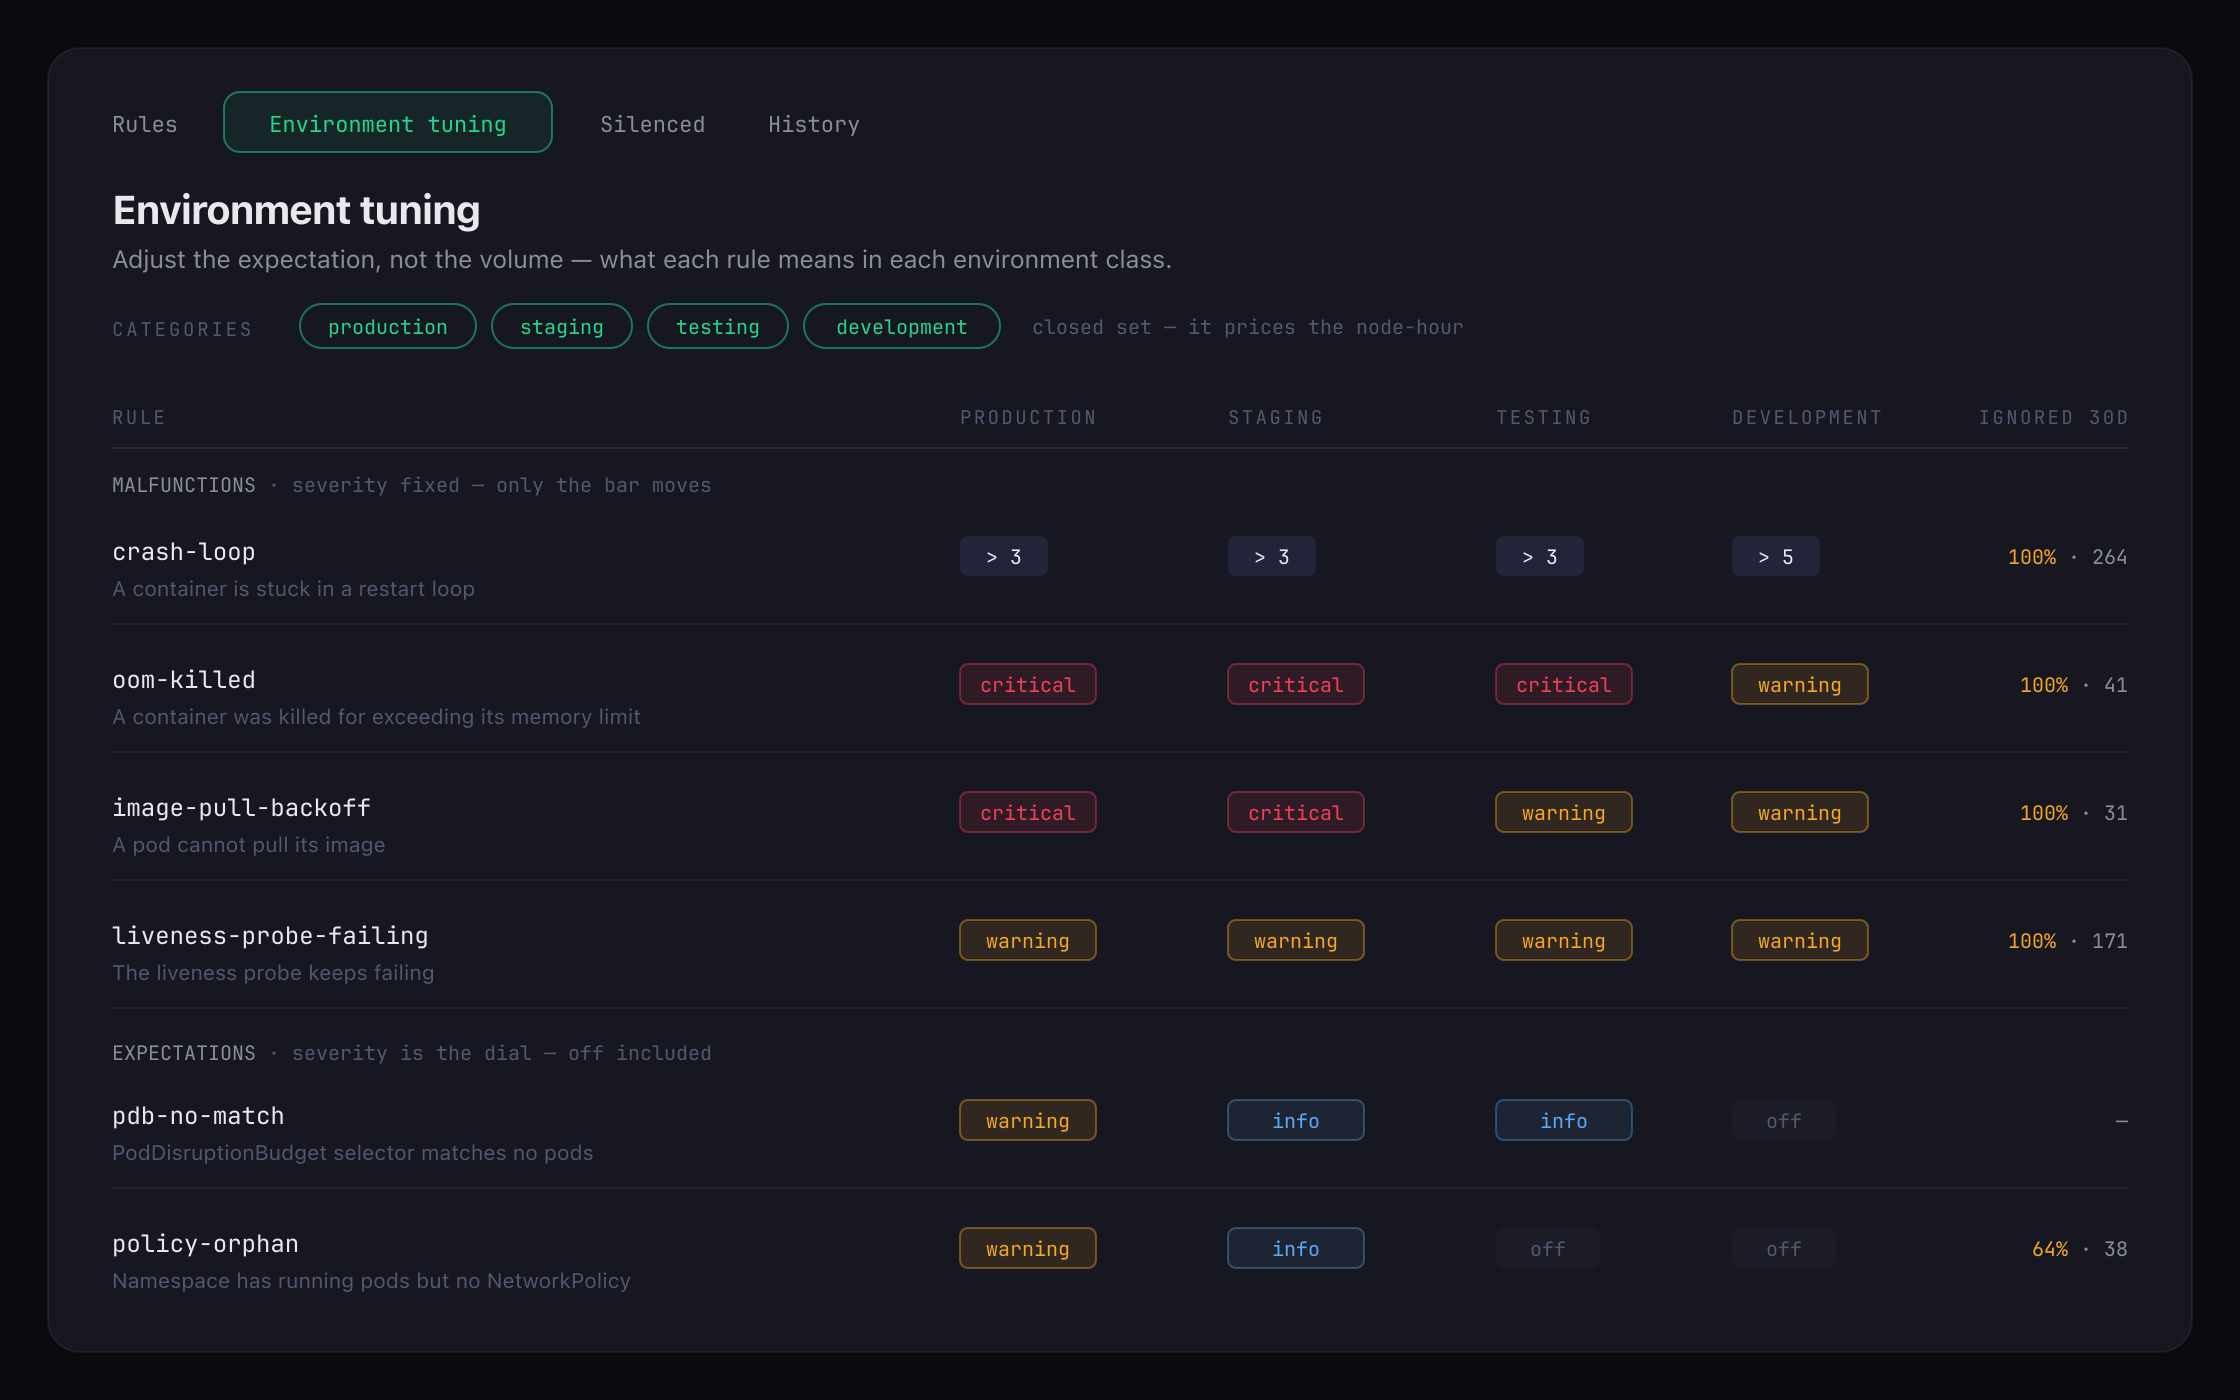Change pdb-no-match production severity warning
2240x1400 pixels.
pyautogui.click(x=1028, y=1121)
